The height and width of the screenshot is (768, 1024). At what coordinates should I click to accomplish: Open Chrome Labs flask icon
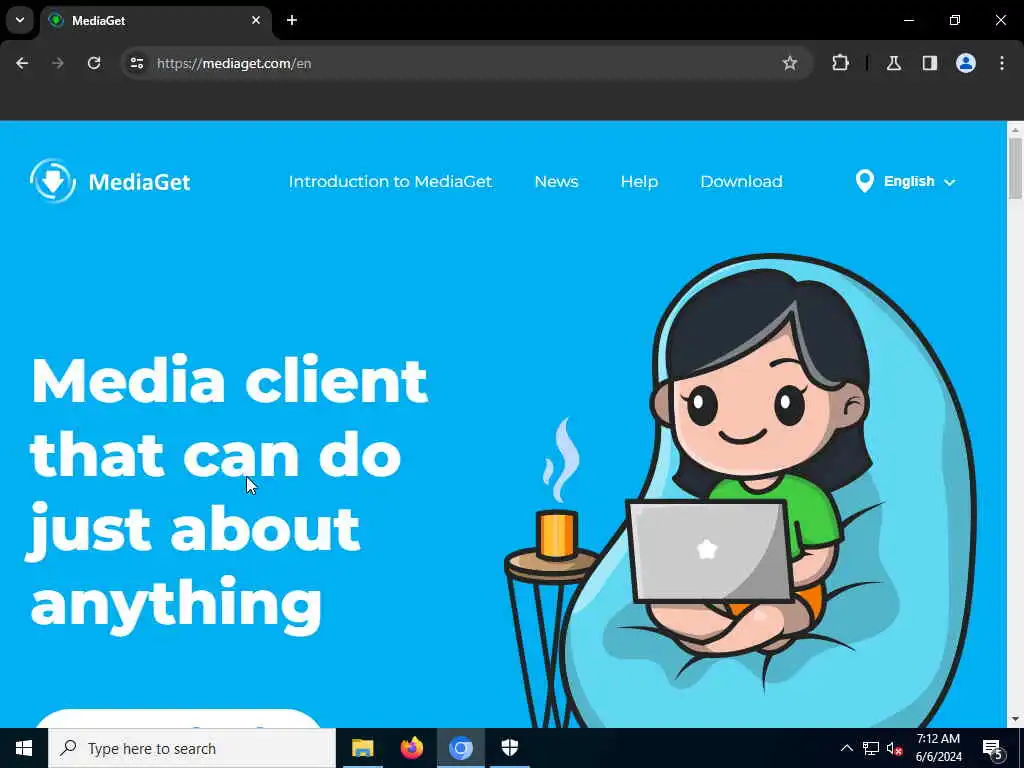click(894, 63)
